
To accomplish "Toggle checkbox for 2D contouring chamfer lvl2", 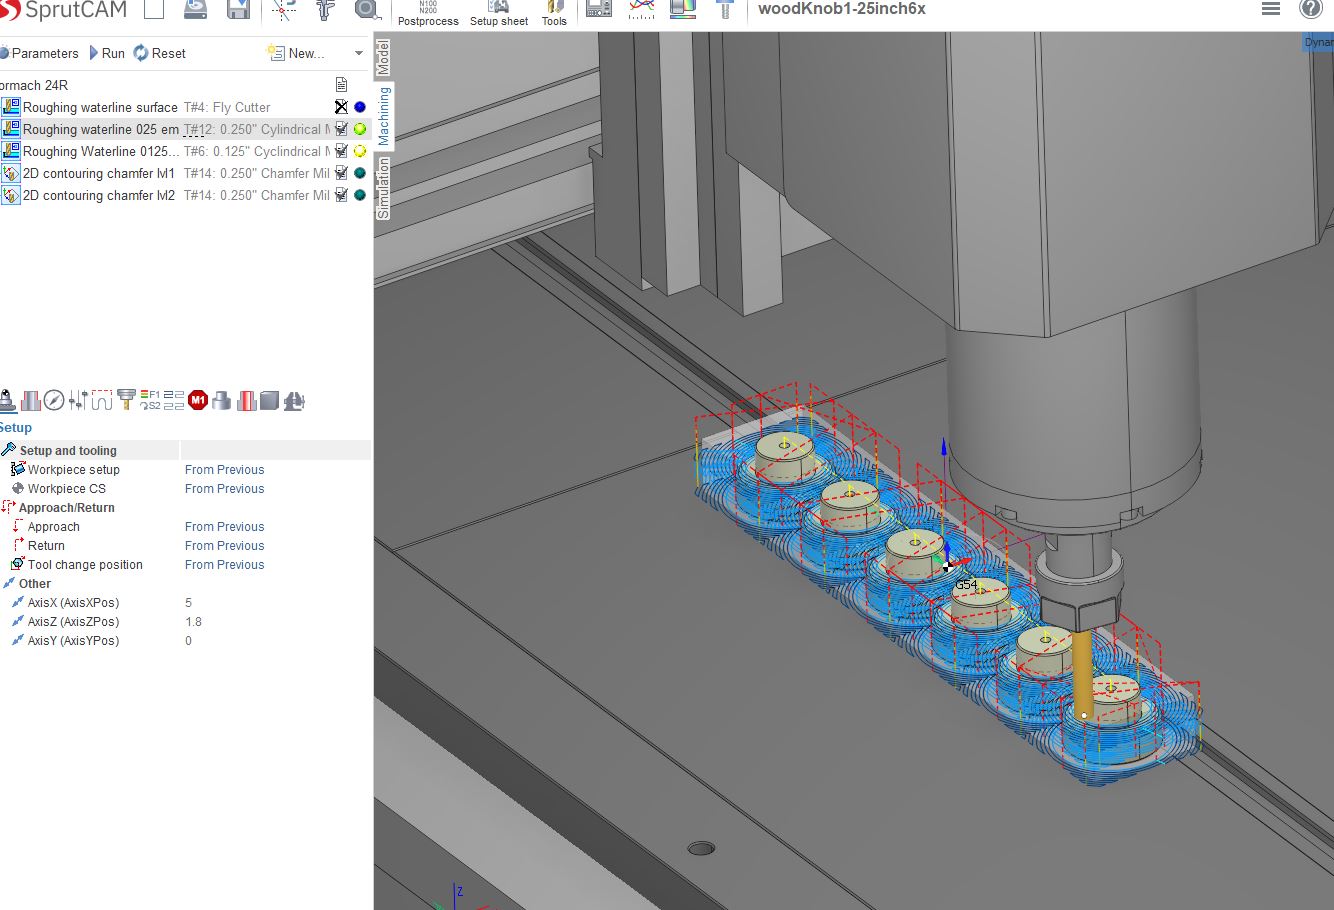I will (341, 195).
